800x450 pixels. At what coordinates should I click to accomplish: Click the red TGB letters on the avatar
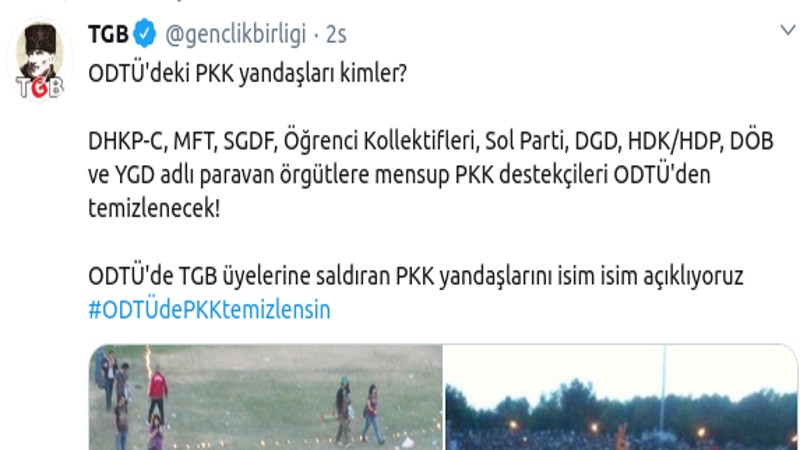point(39,87)
